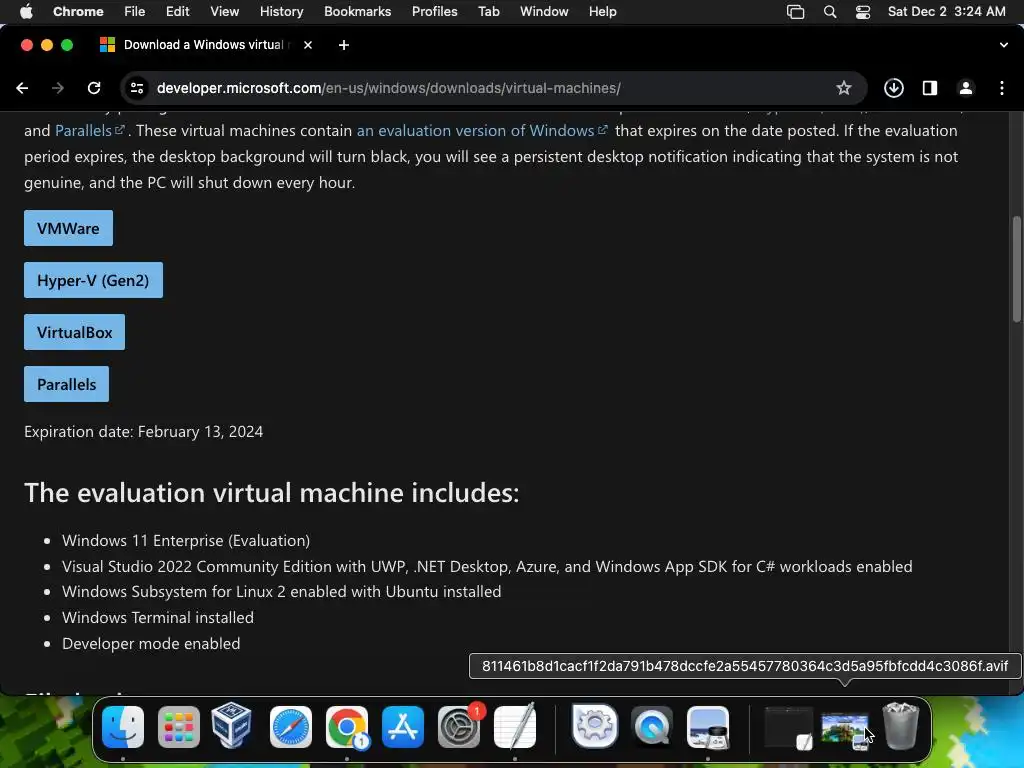Screen dimensions: 1024x768
Task: Expand the tab search chevron
Action: [x=1004, y=45]
